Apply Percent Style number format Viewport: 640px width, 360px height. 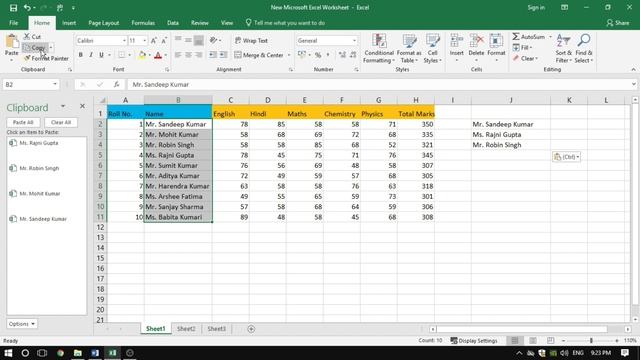tap(318, 55)
